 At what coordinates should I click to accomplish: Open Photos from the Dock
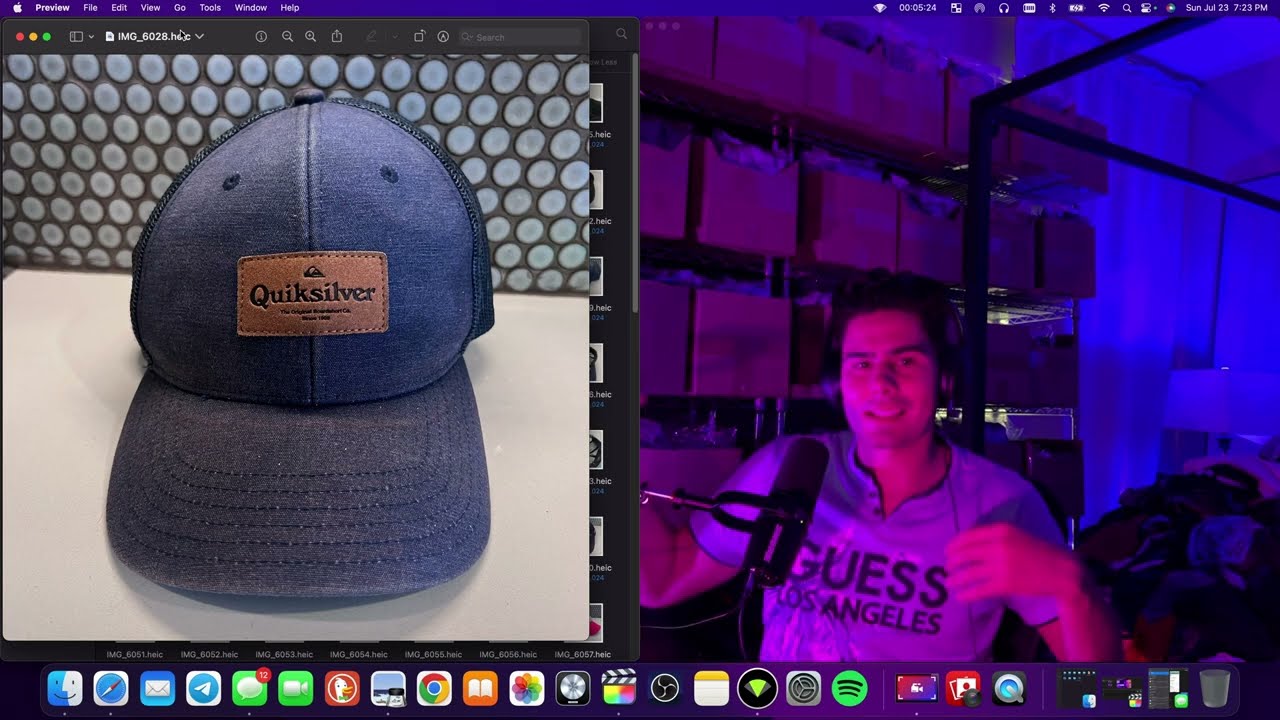point(526,688)
